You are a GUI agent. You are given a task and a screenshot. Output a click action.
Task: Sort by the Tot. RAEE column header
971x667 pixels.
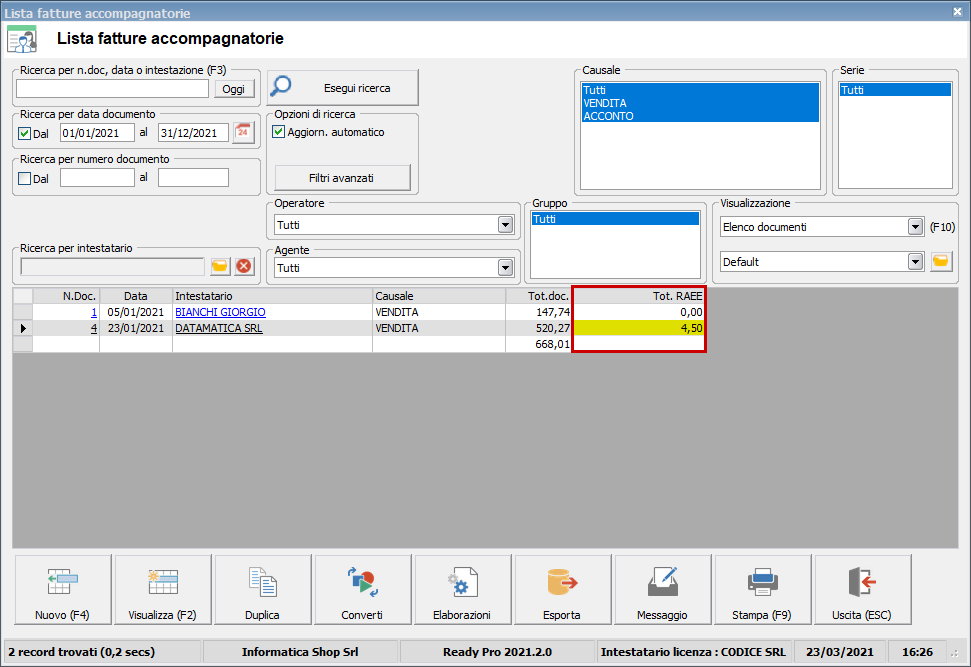click(x=639, y=296)
